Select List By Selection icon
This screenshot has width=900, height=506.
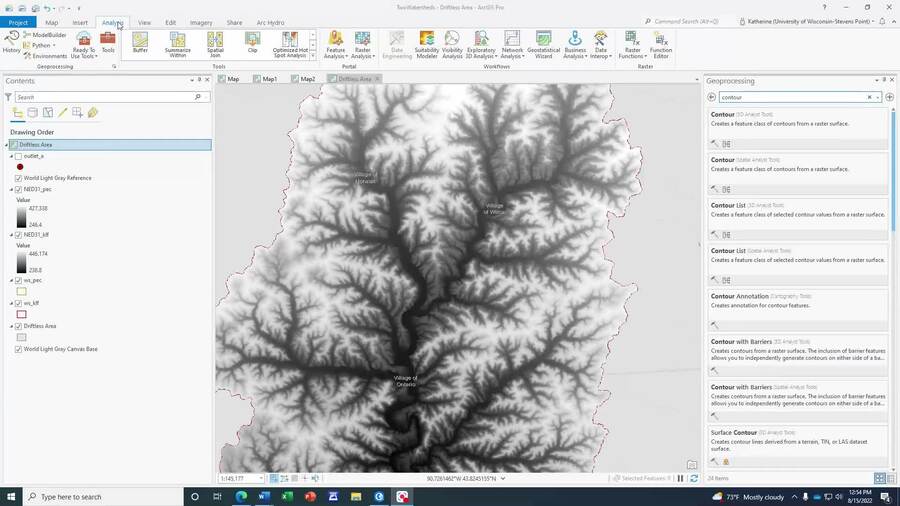coord(48,112)
